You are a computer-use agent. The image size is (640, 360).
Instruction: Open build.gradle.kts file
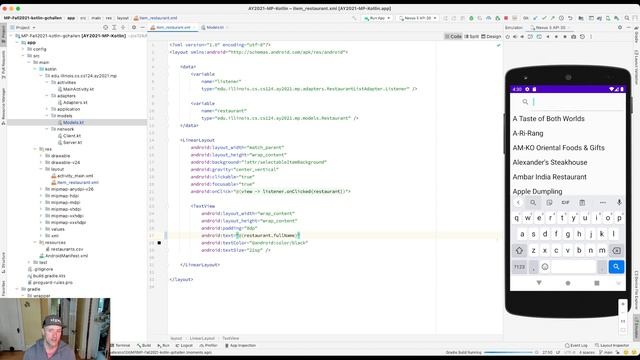(47, 276)
